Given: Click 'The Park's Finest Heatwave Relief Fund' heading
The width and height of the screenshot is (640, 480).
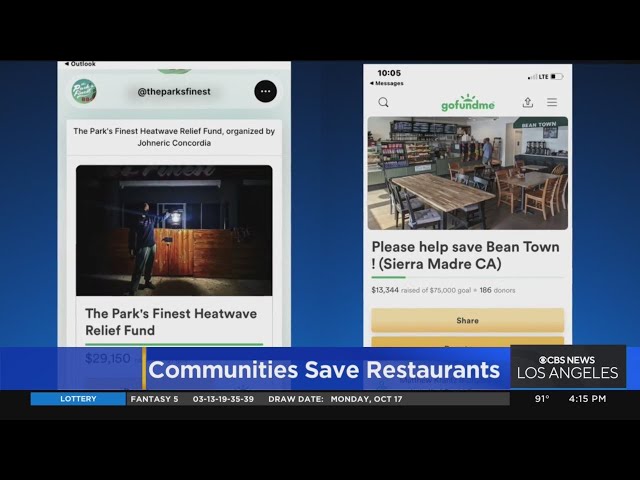Looking at the screenshot, I should point(171,322).
